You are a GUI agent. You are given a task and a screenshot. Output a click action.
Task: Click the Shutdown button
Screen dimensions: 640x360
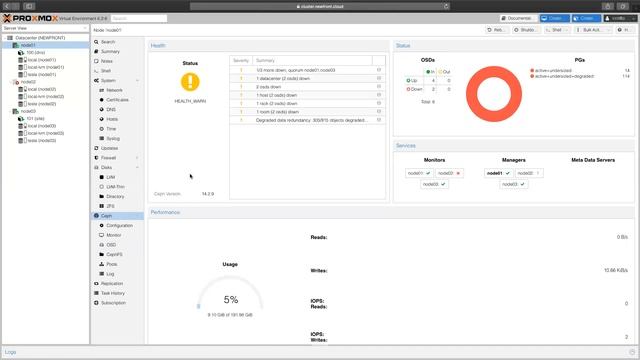[526, 30]
